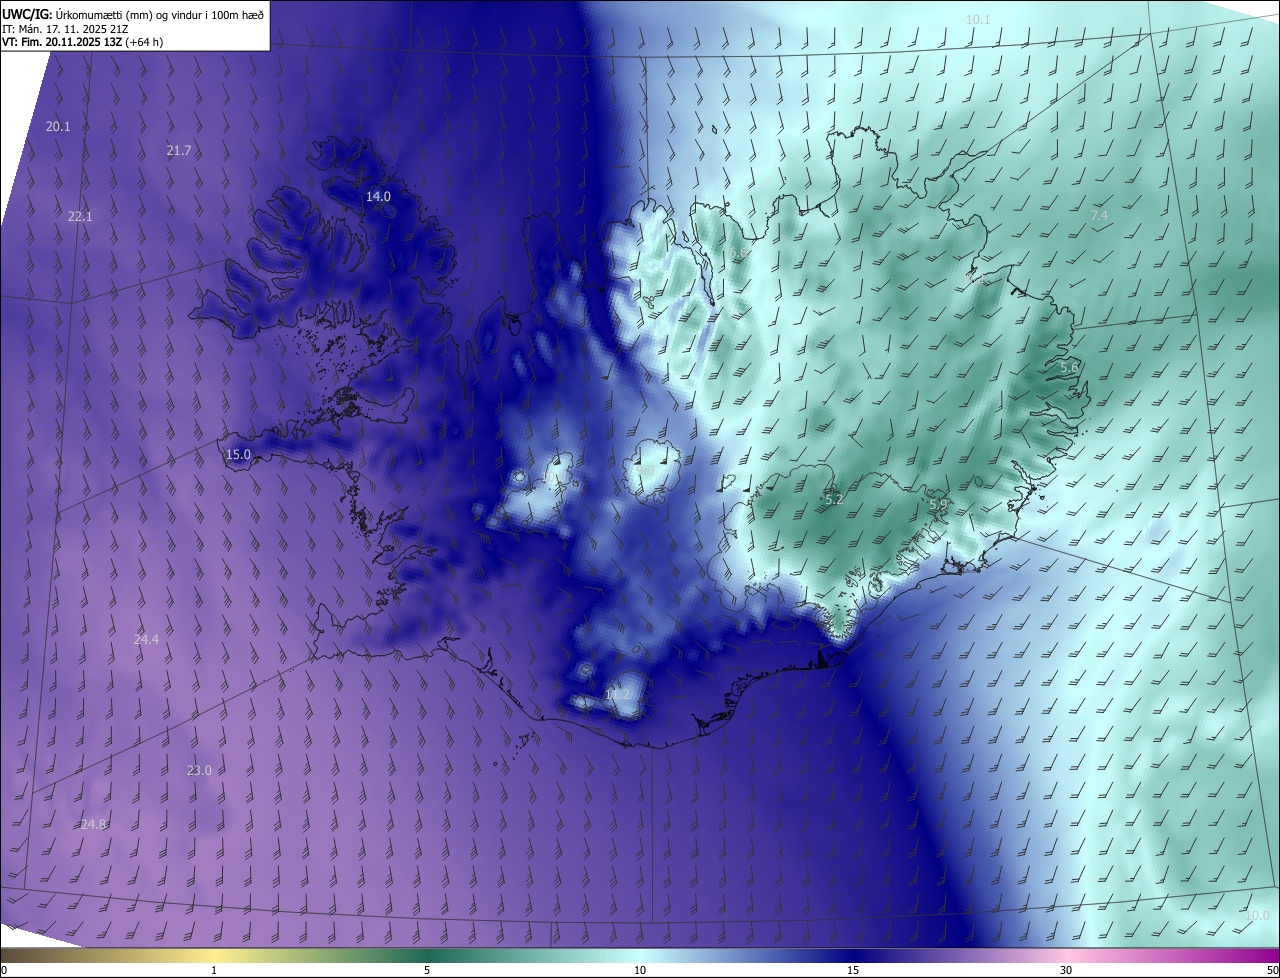Click the 15.0 value on the Snæfellsnes peninsula
The height and width of the screenshot is (978, 1280).
coord(238,454)
